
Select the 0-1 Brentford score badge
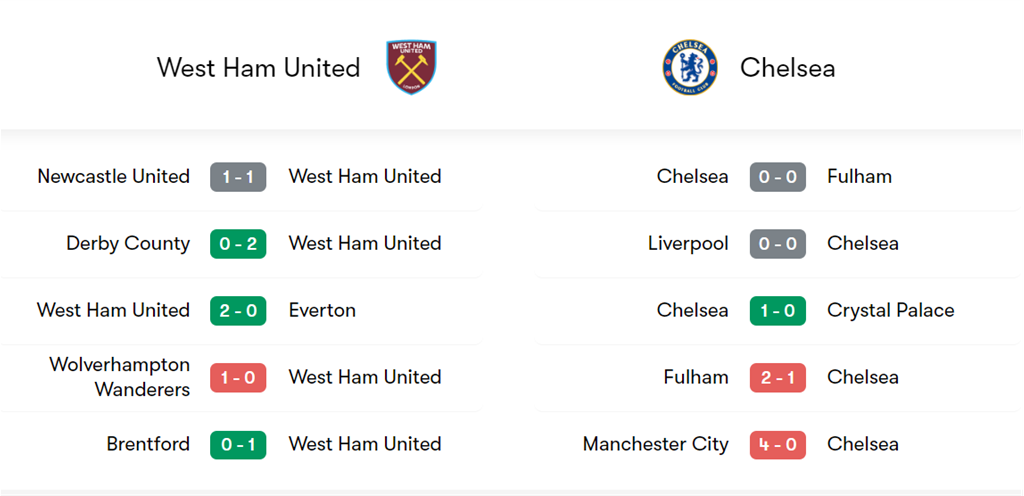click(238, 445)
